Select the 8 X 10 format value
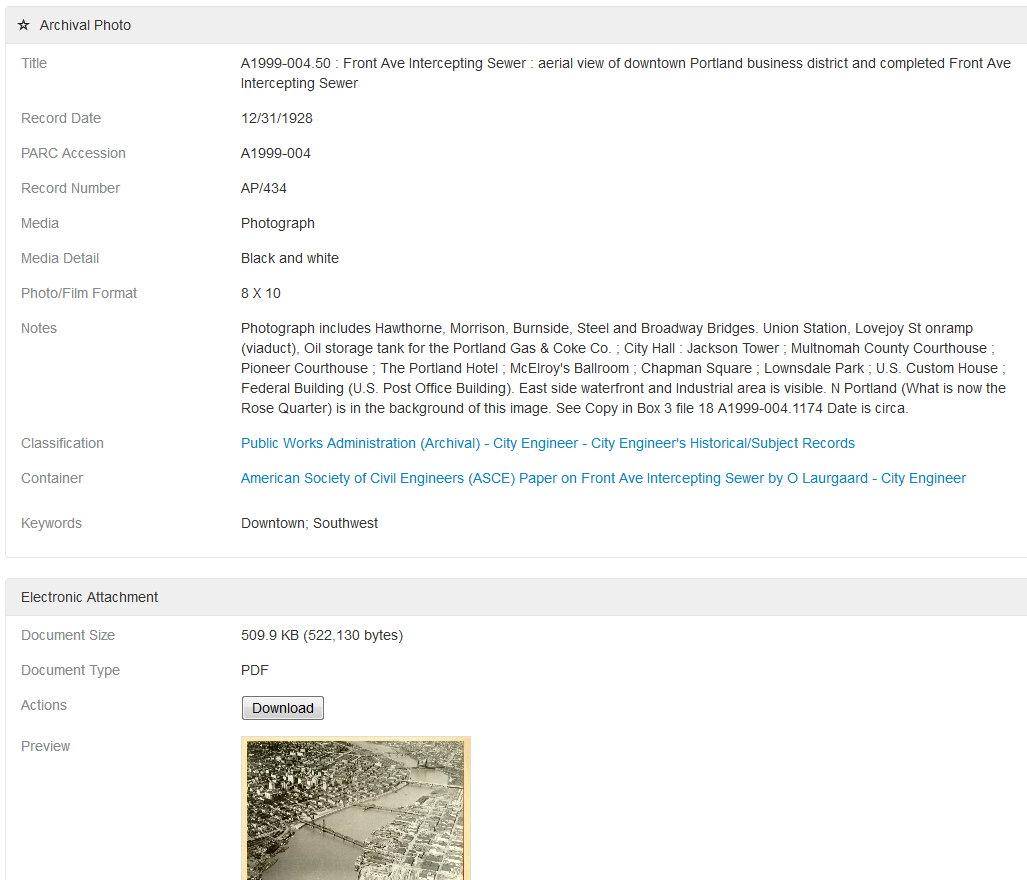 261,293
